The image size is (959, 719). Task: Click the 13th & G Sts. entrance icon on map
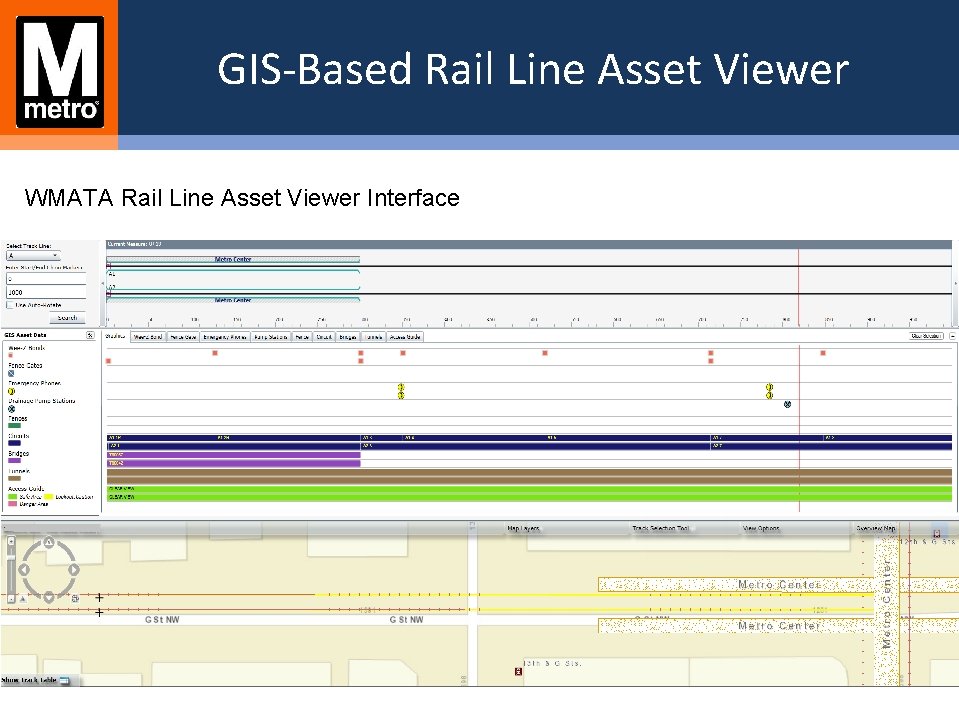tap(519, 672)
